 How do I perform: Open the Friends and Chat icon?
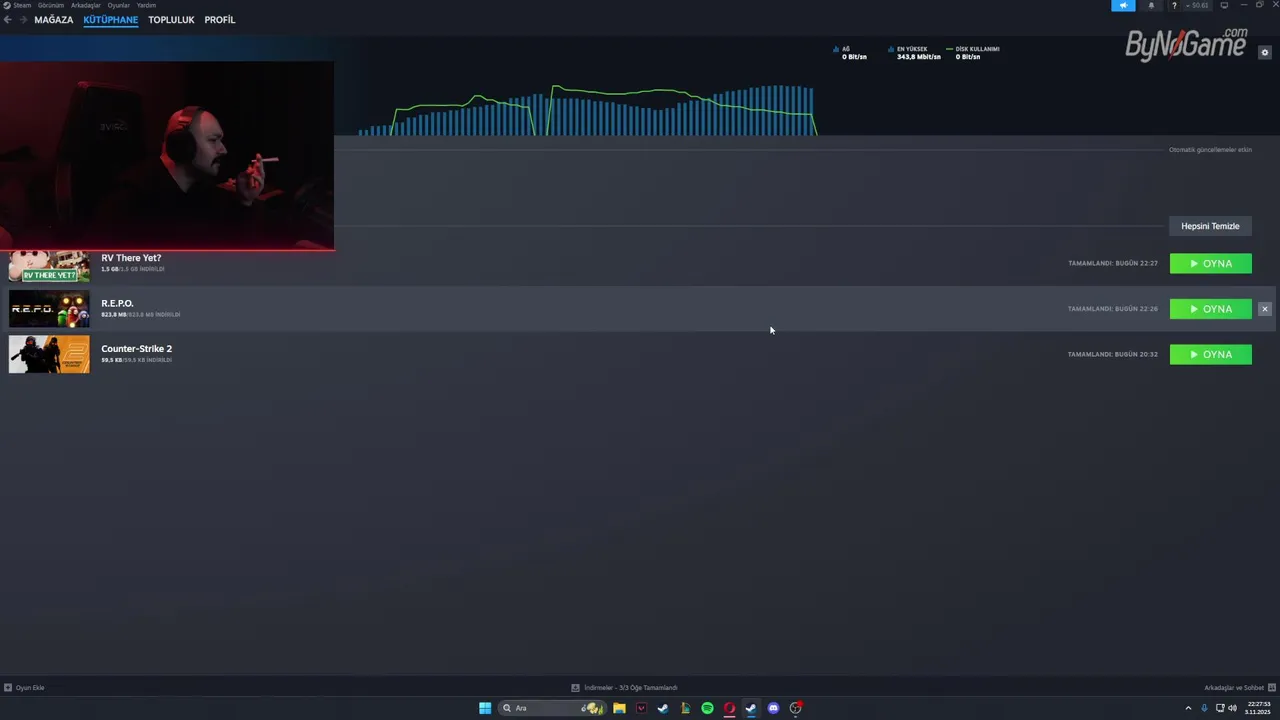click(x=1271, y=688)
